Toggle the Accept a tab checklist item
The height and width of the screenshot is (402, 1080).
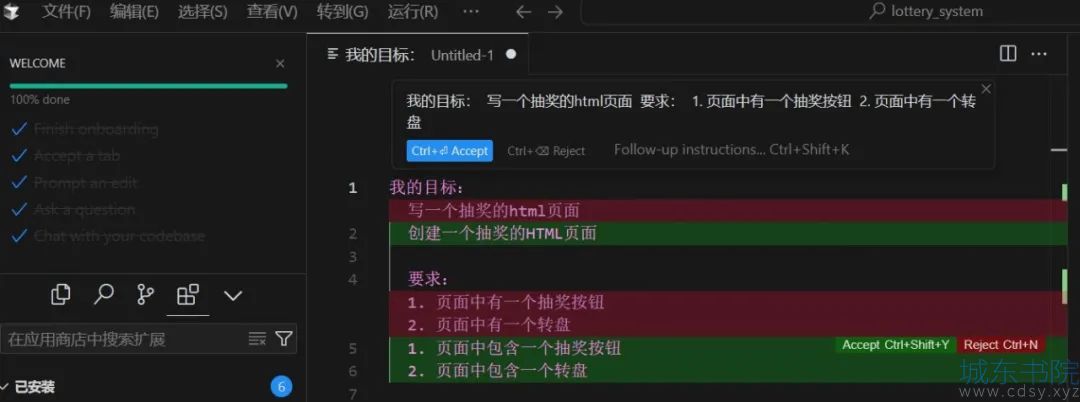pos(67,156)
